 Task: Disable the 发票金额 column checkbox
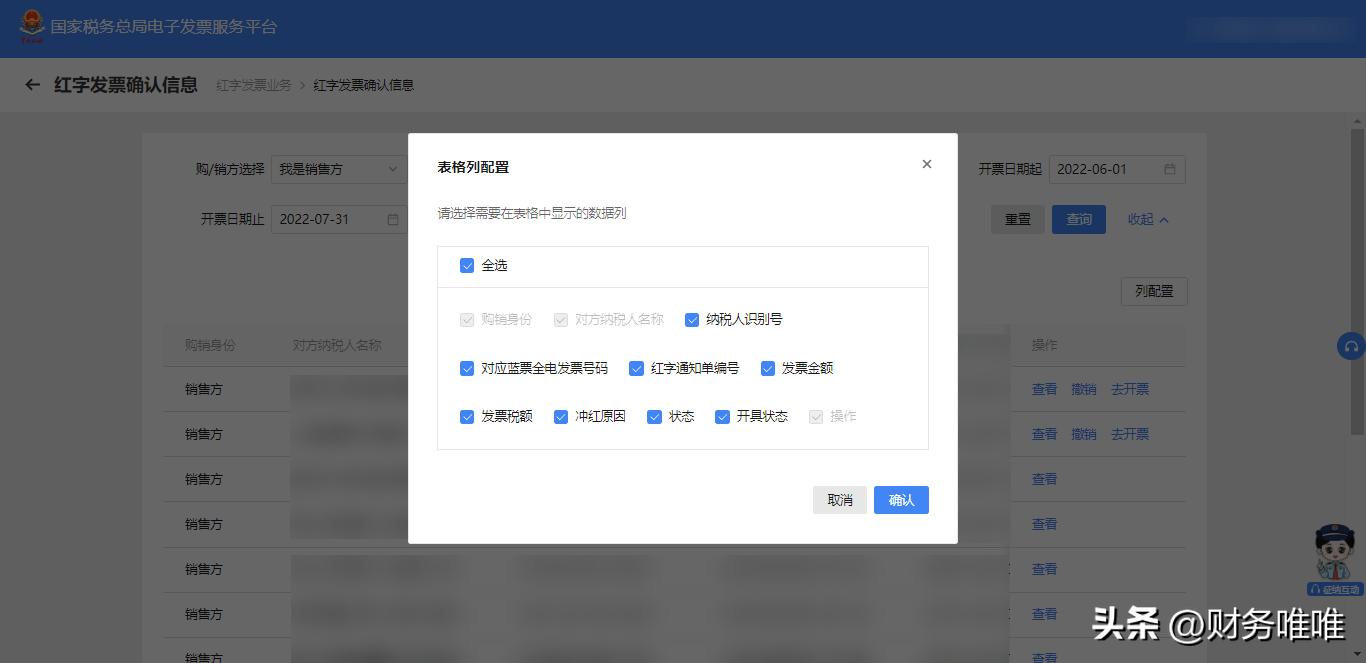[x=767, y=368]
